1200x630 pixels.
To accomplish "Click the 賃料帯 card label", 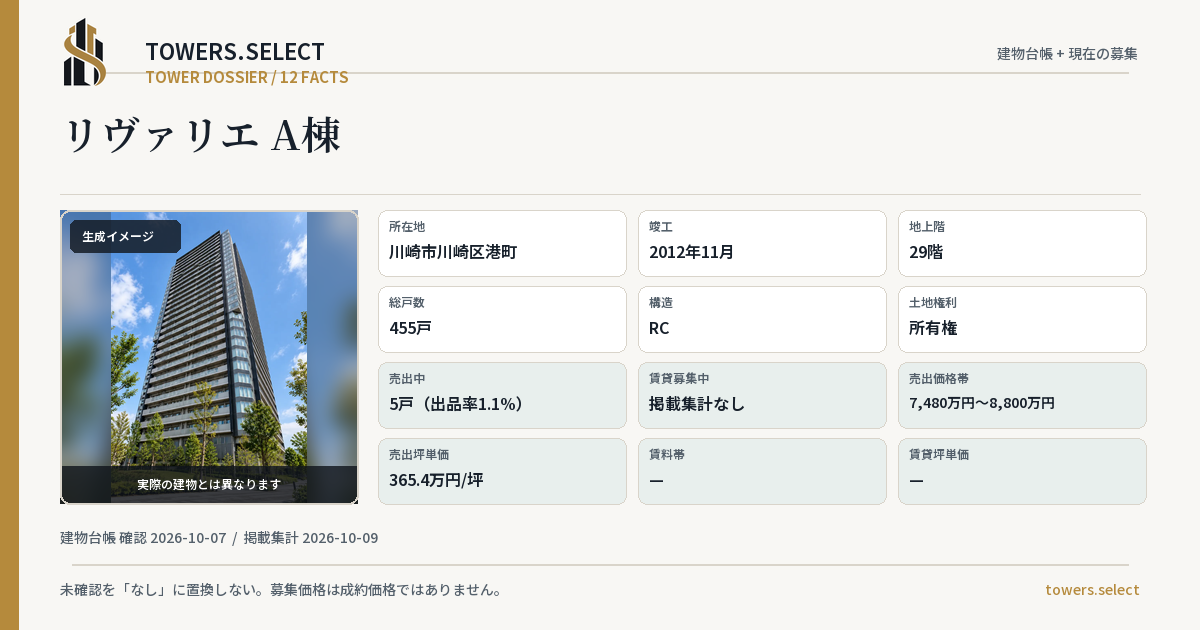I will point(667,455).
